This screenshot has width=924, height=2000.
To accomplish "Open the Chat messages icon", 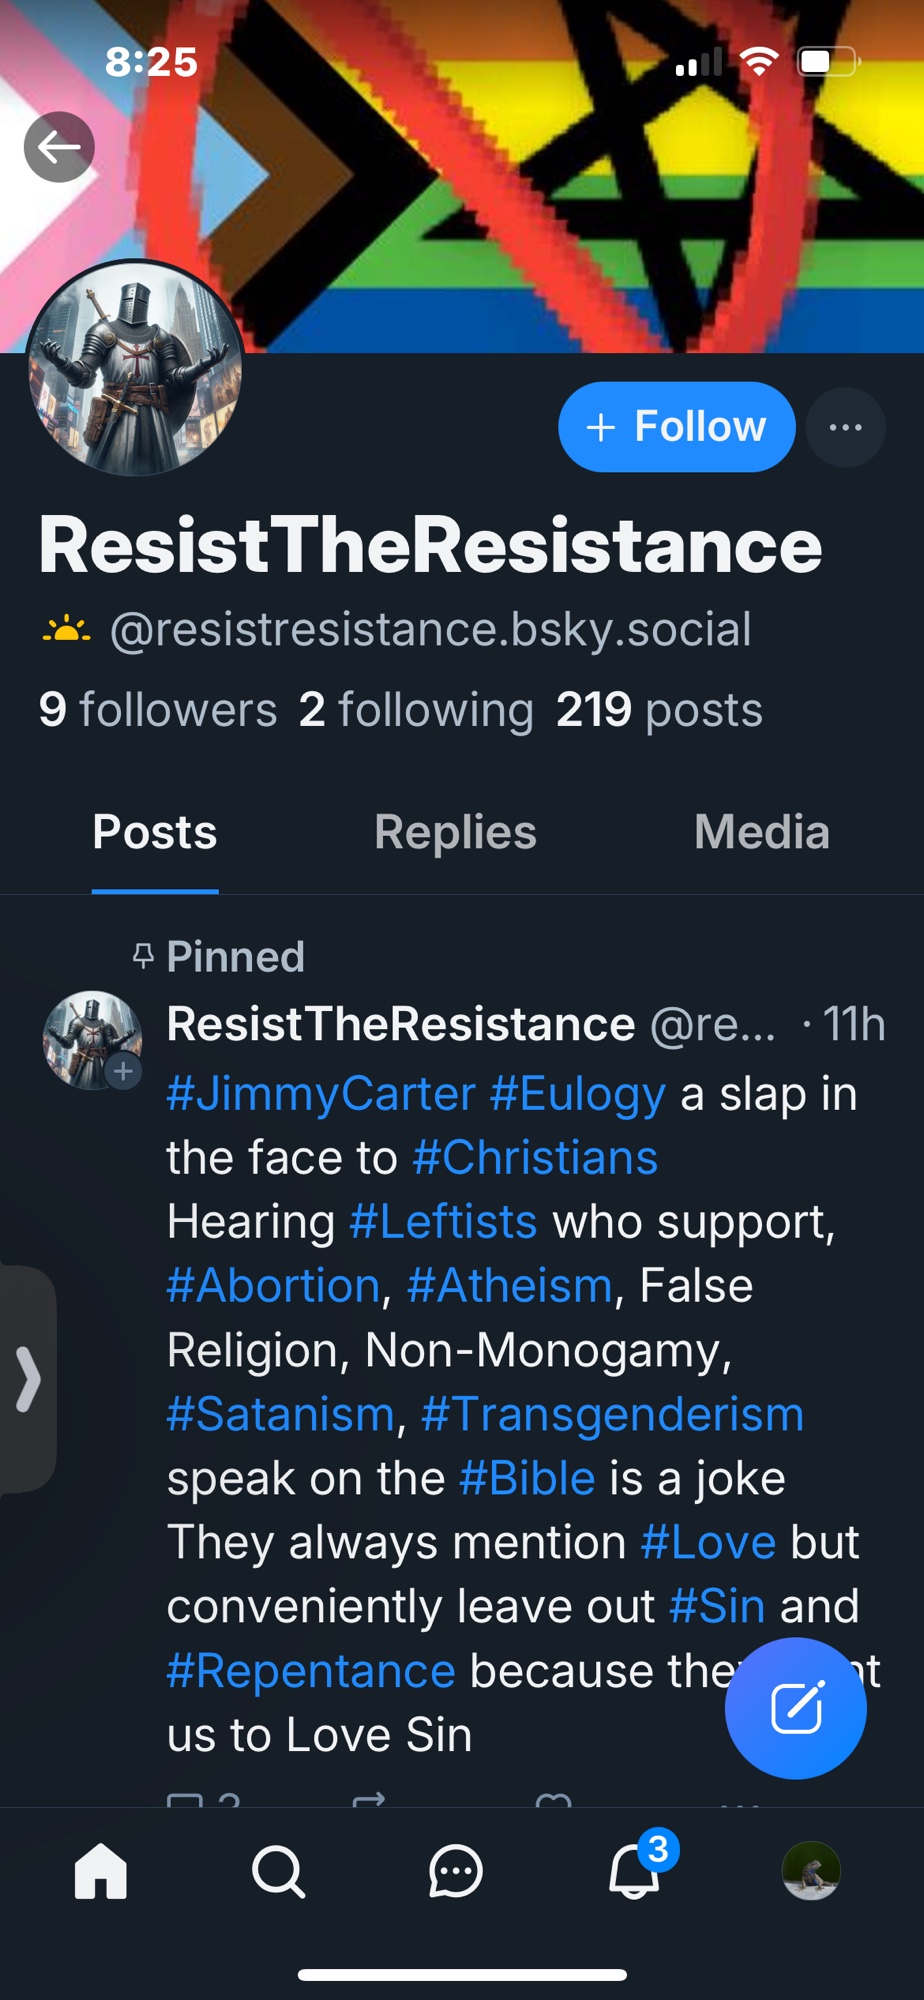I will click(x=456, y=1871).
